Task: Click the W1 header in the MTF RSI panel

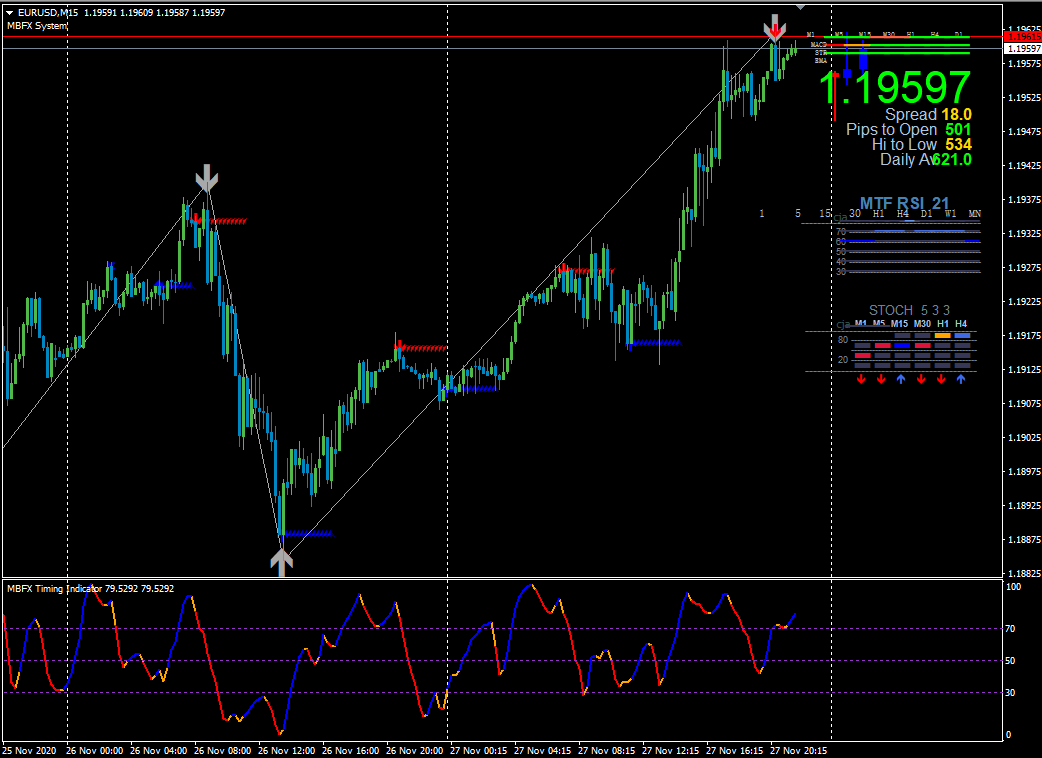Action: pos(950,214)
